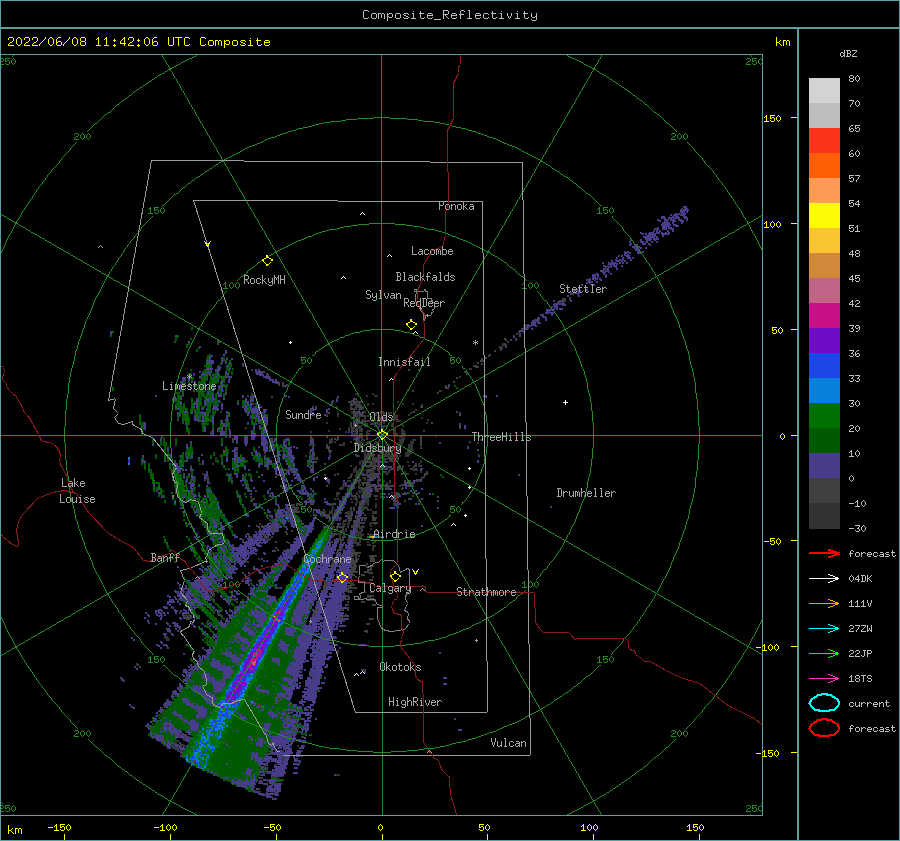Select the 80 dBZ color swatch
Screen dimensions: 900x841
click(824, 91)
